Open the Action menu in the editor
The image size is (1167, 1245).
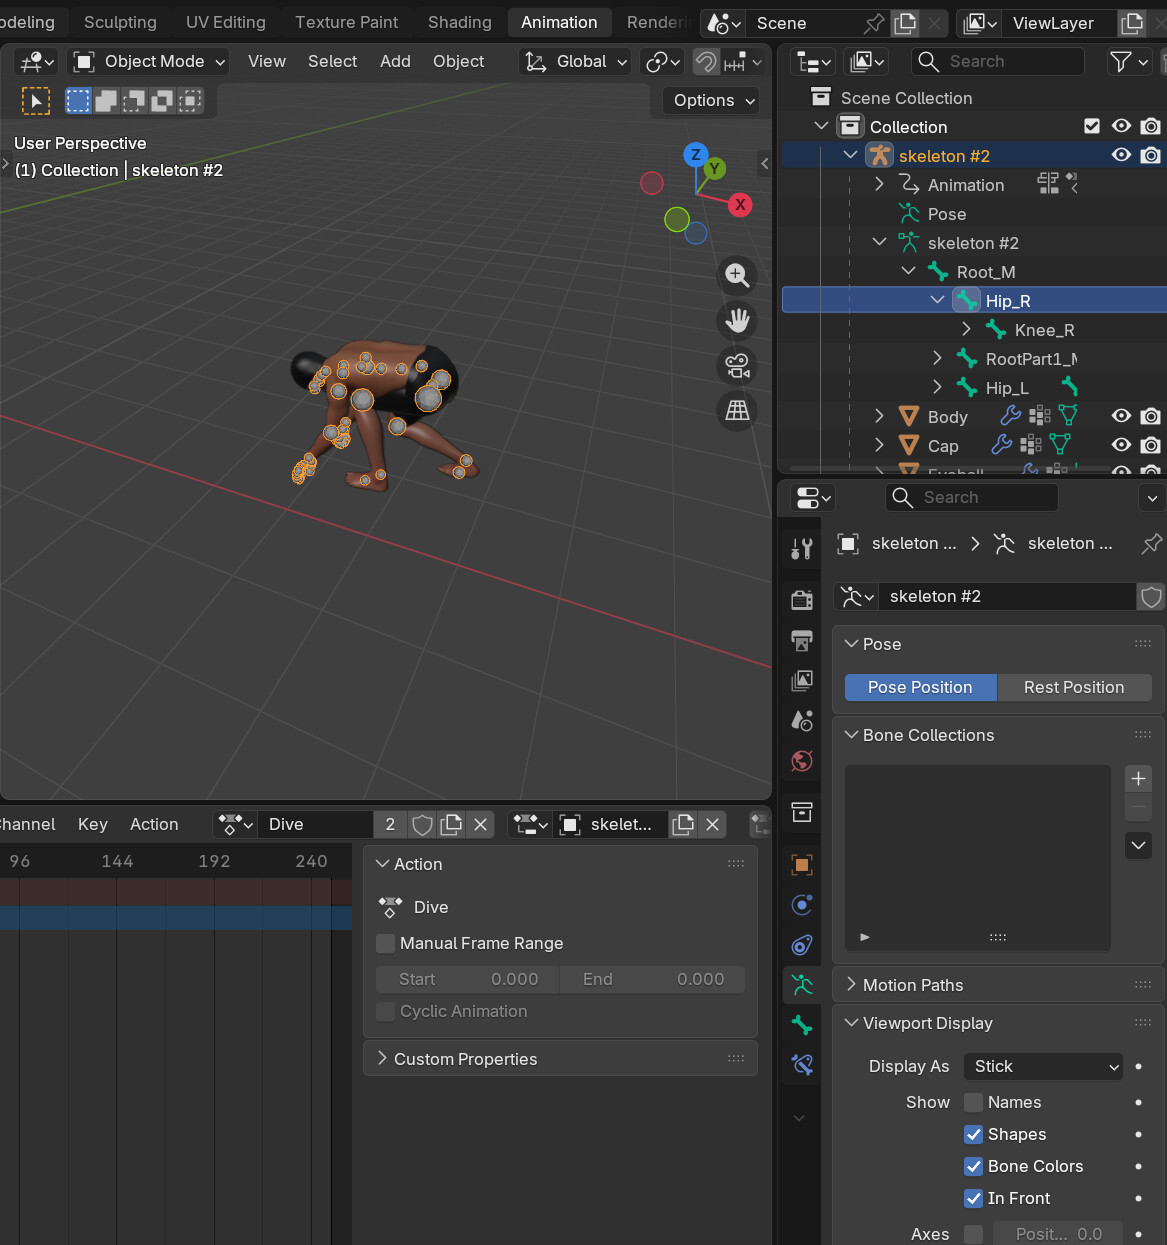pos(154,824)
